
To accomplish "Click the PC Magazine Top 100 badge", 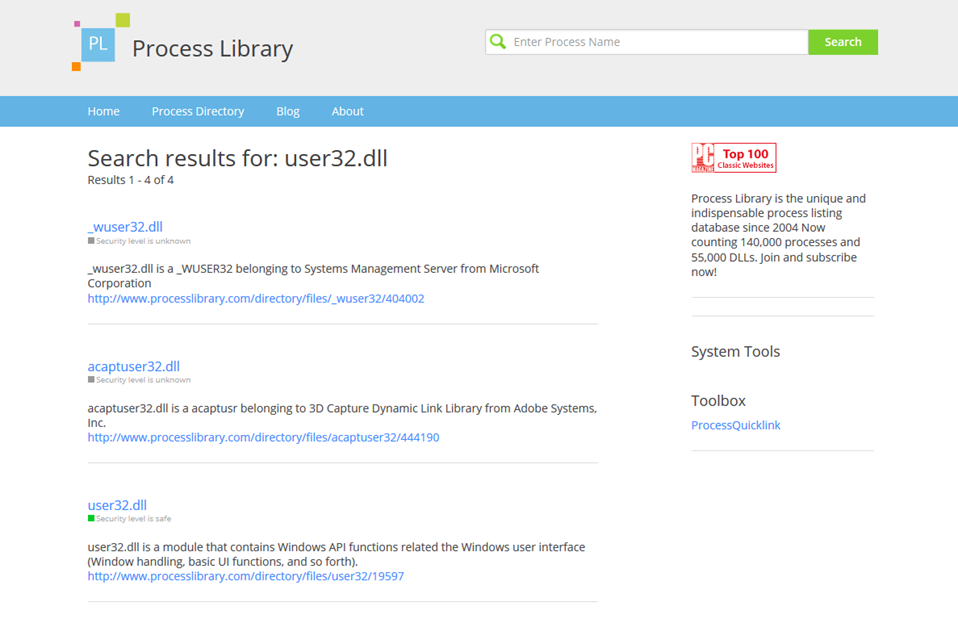I will pos(734,158).
